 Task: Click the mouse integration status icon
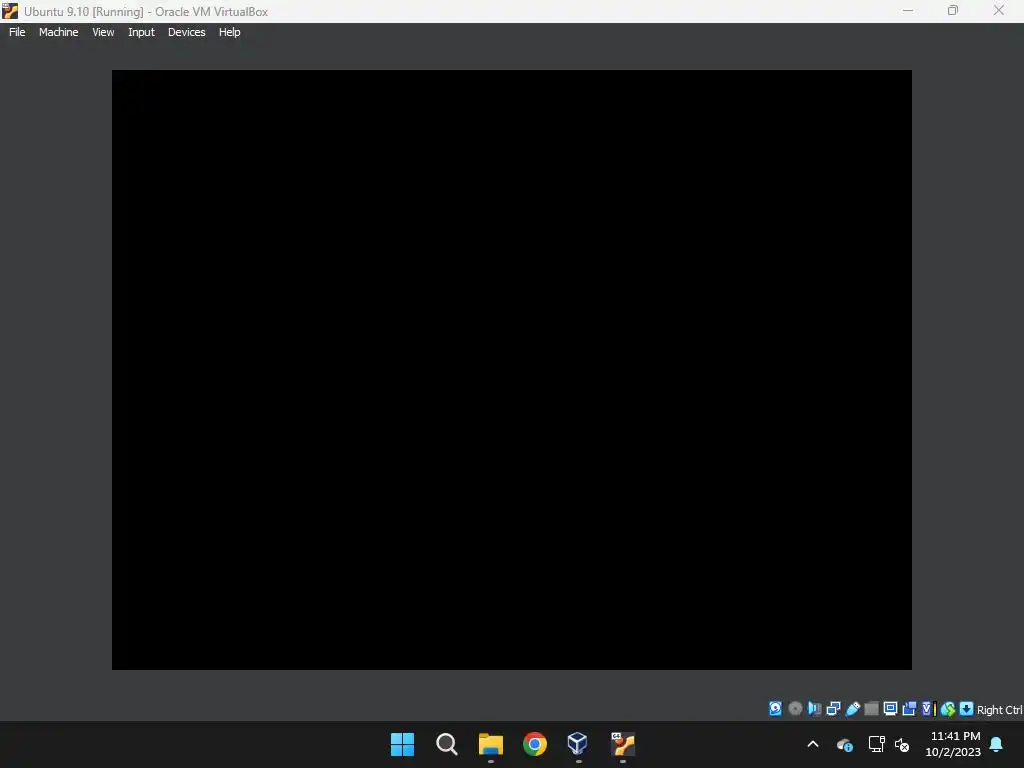(x=948, y=709)
